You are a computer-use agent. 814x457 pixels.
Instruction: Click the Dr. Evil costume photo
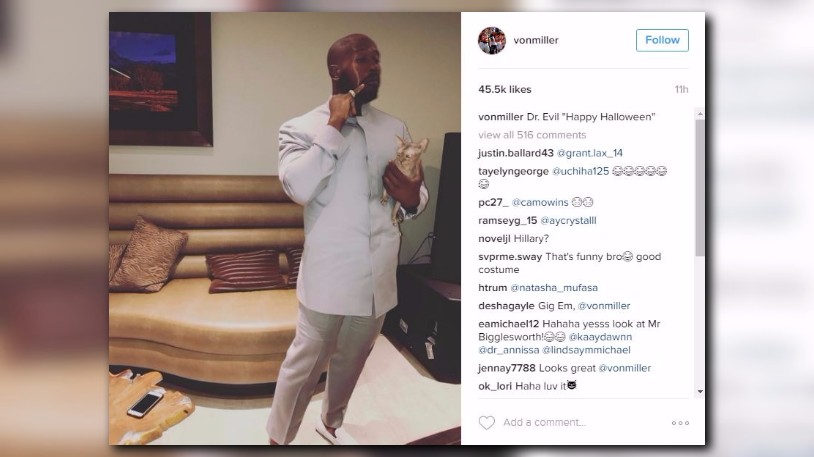pos(284,228)
